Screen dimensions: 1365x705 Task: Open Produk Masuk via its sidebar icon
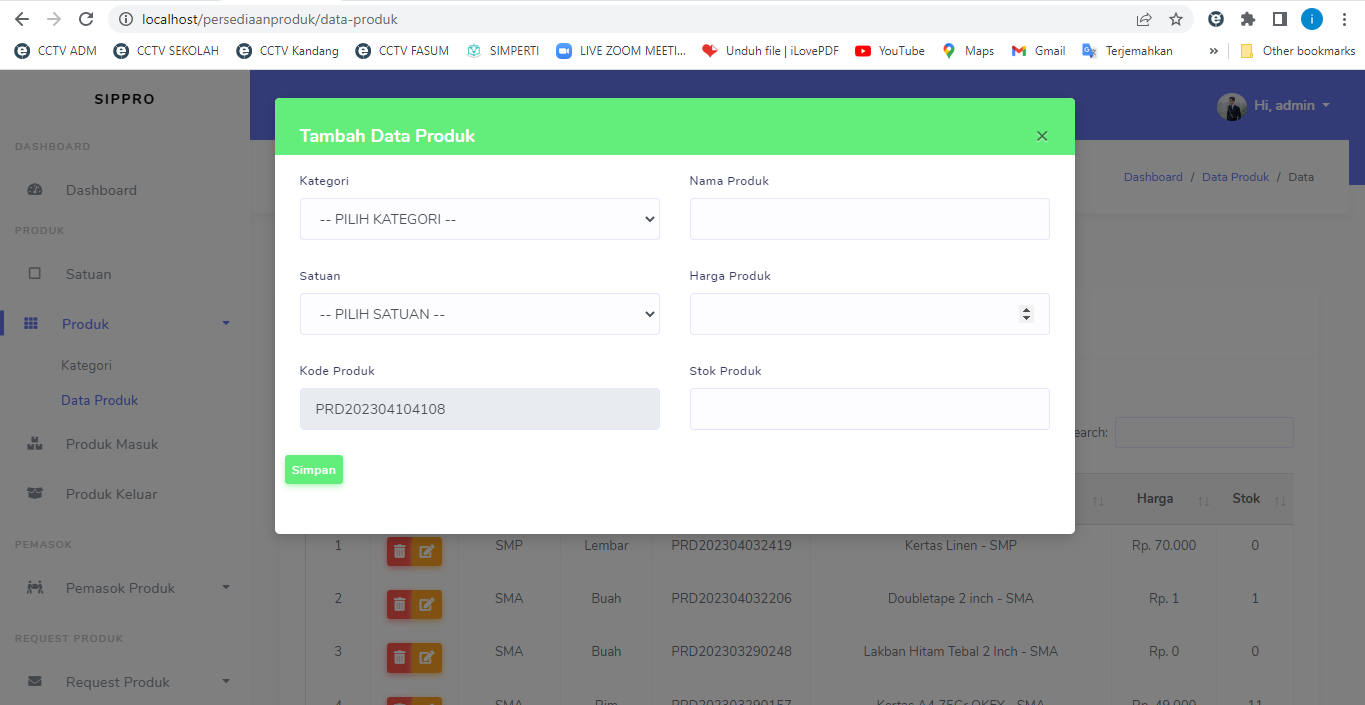[x=34, y=443]
